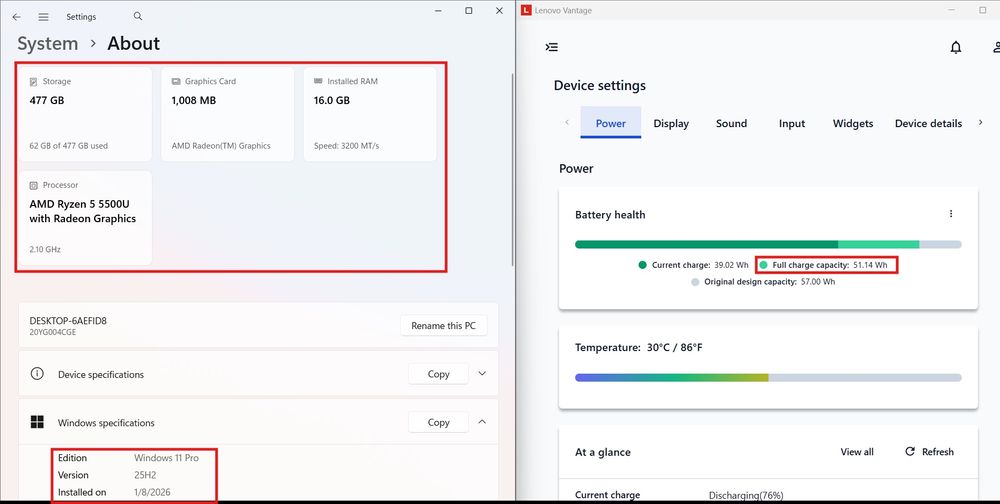The image size is (1000, 504).
Task: Click the Battery health capacity bar
Action: tap(768, 244)
